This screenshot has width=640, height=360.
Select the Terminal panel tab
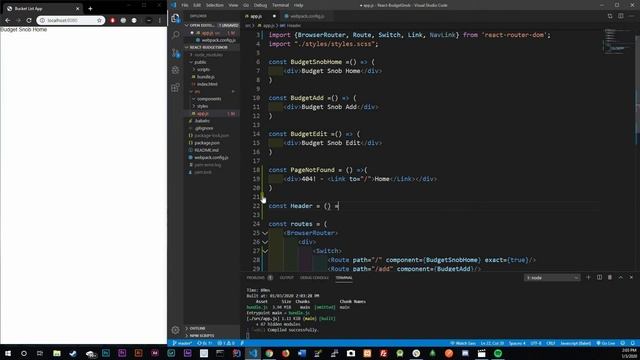click(x=344, y=278)
